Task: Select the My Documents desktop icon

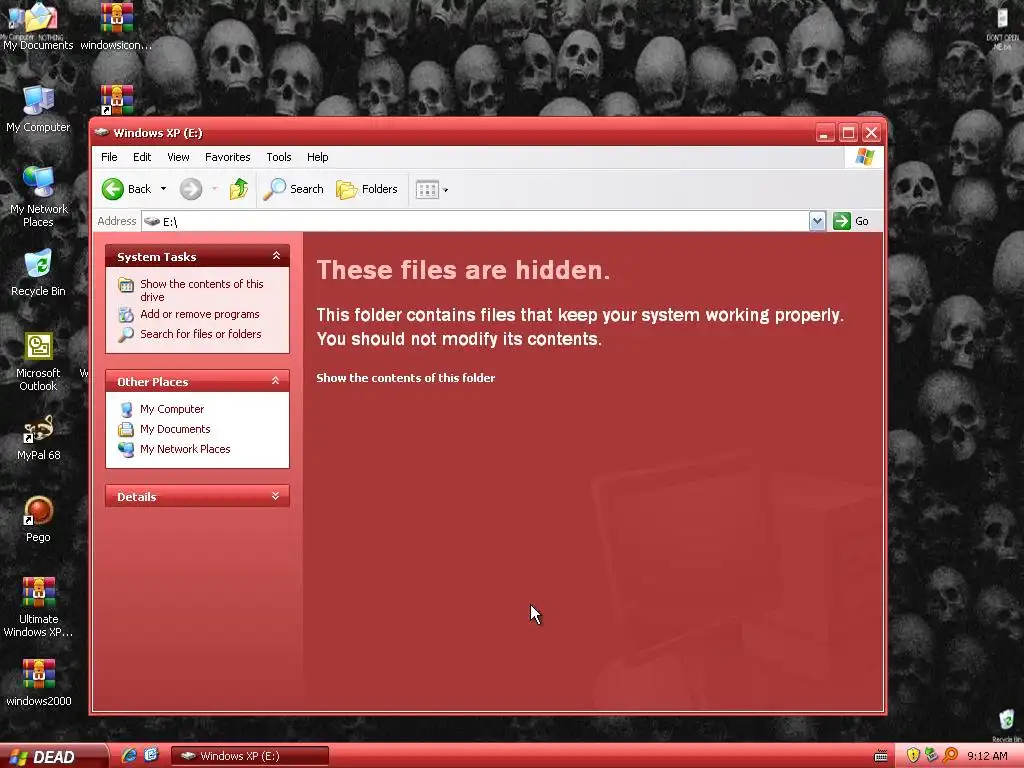Action: point(38,27)
